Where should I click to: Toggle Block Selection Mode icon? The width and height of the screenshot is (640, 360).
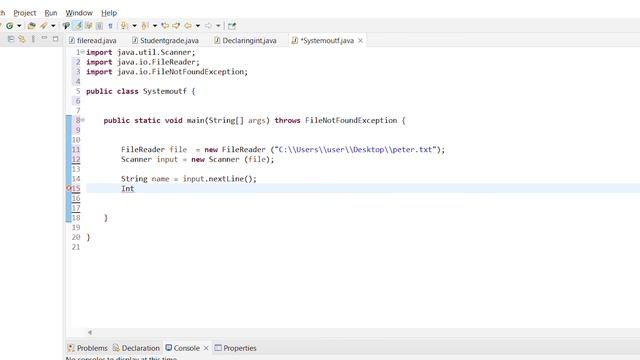(x=99, y=26)
